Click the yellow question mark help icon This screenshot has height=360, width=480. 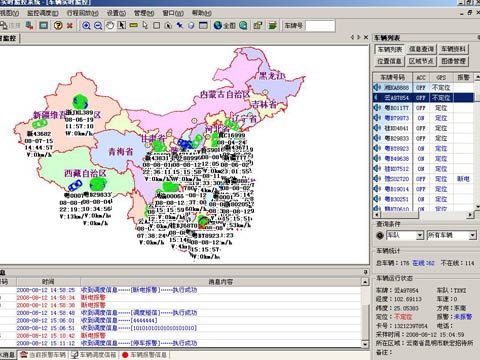tap(58, 25)
